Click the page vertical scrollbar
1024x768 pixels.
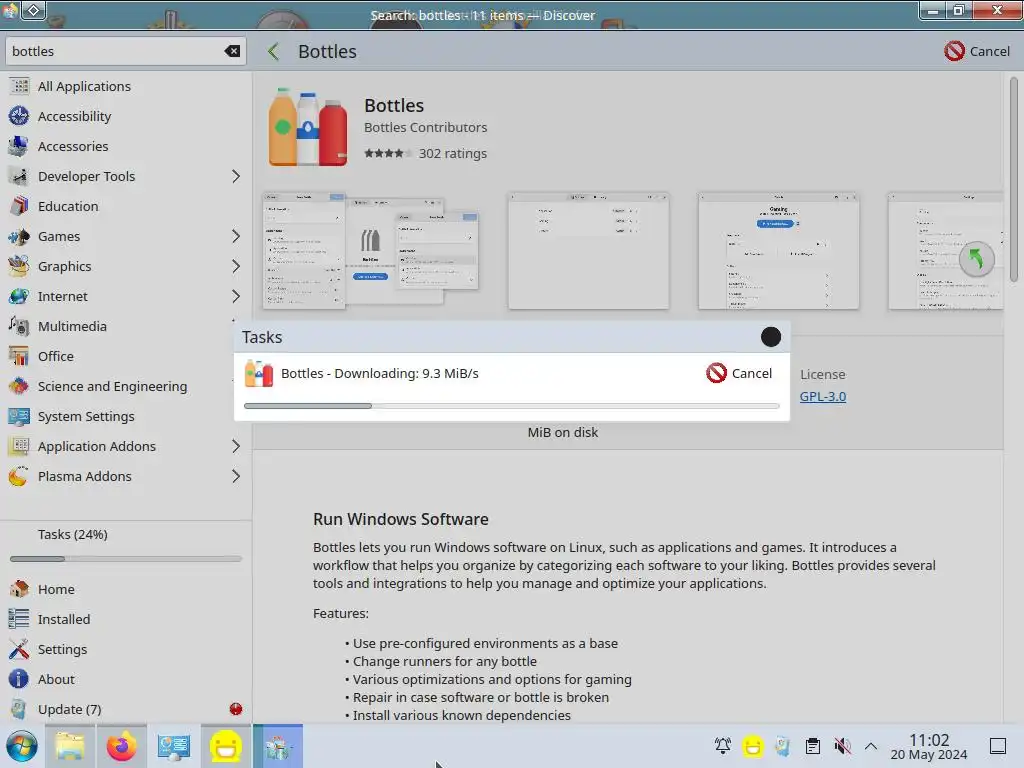(1014, 180)
